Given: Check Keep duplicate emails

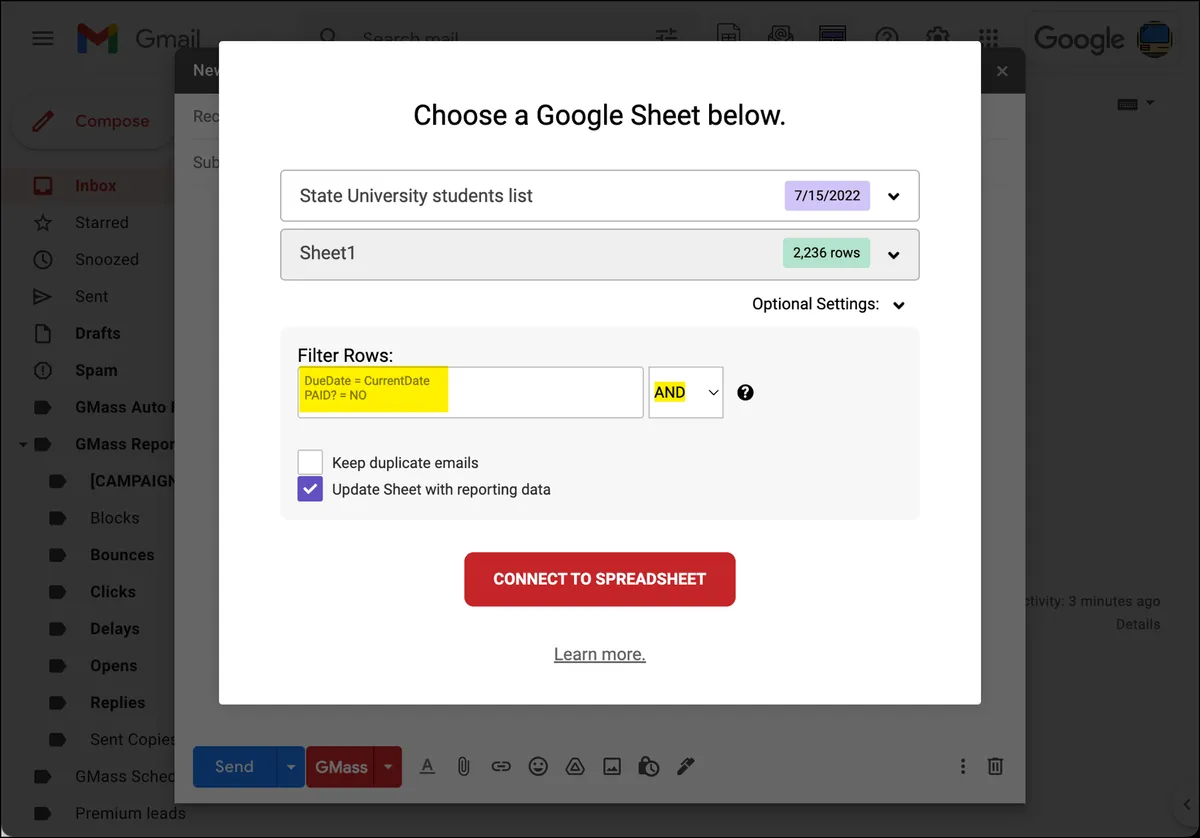Looking at the screenshot, I should 310,462.
